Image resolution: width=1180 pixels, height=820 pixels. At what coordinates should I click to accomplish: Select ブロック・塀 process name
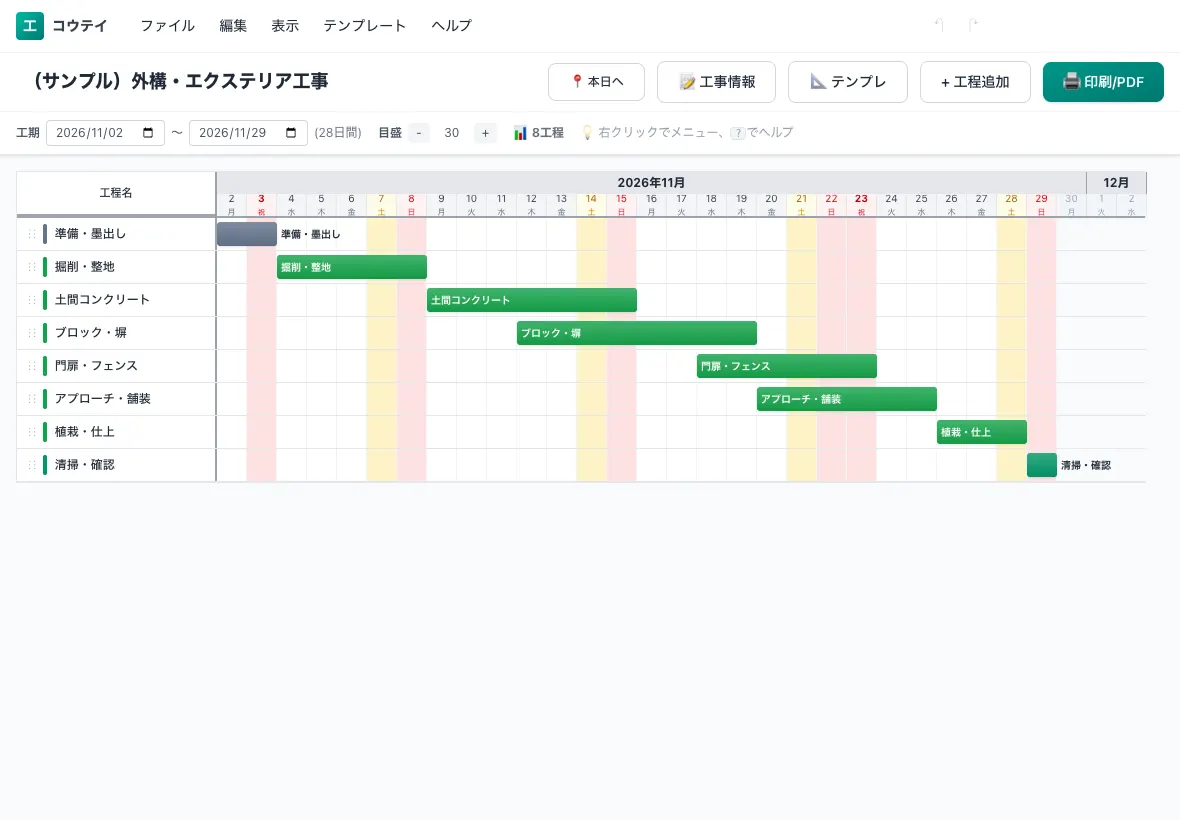coord(90,333)
